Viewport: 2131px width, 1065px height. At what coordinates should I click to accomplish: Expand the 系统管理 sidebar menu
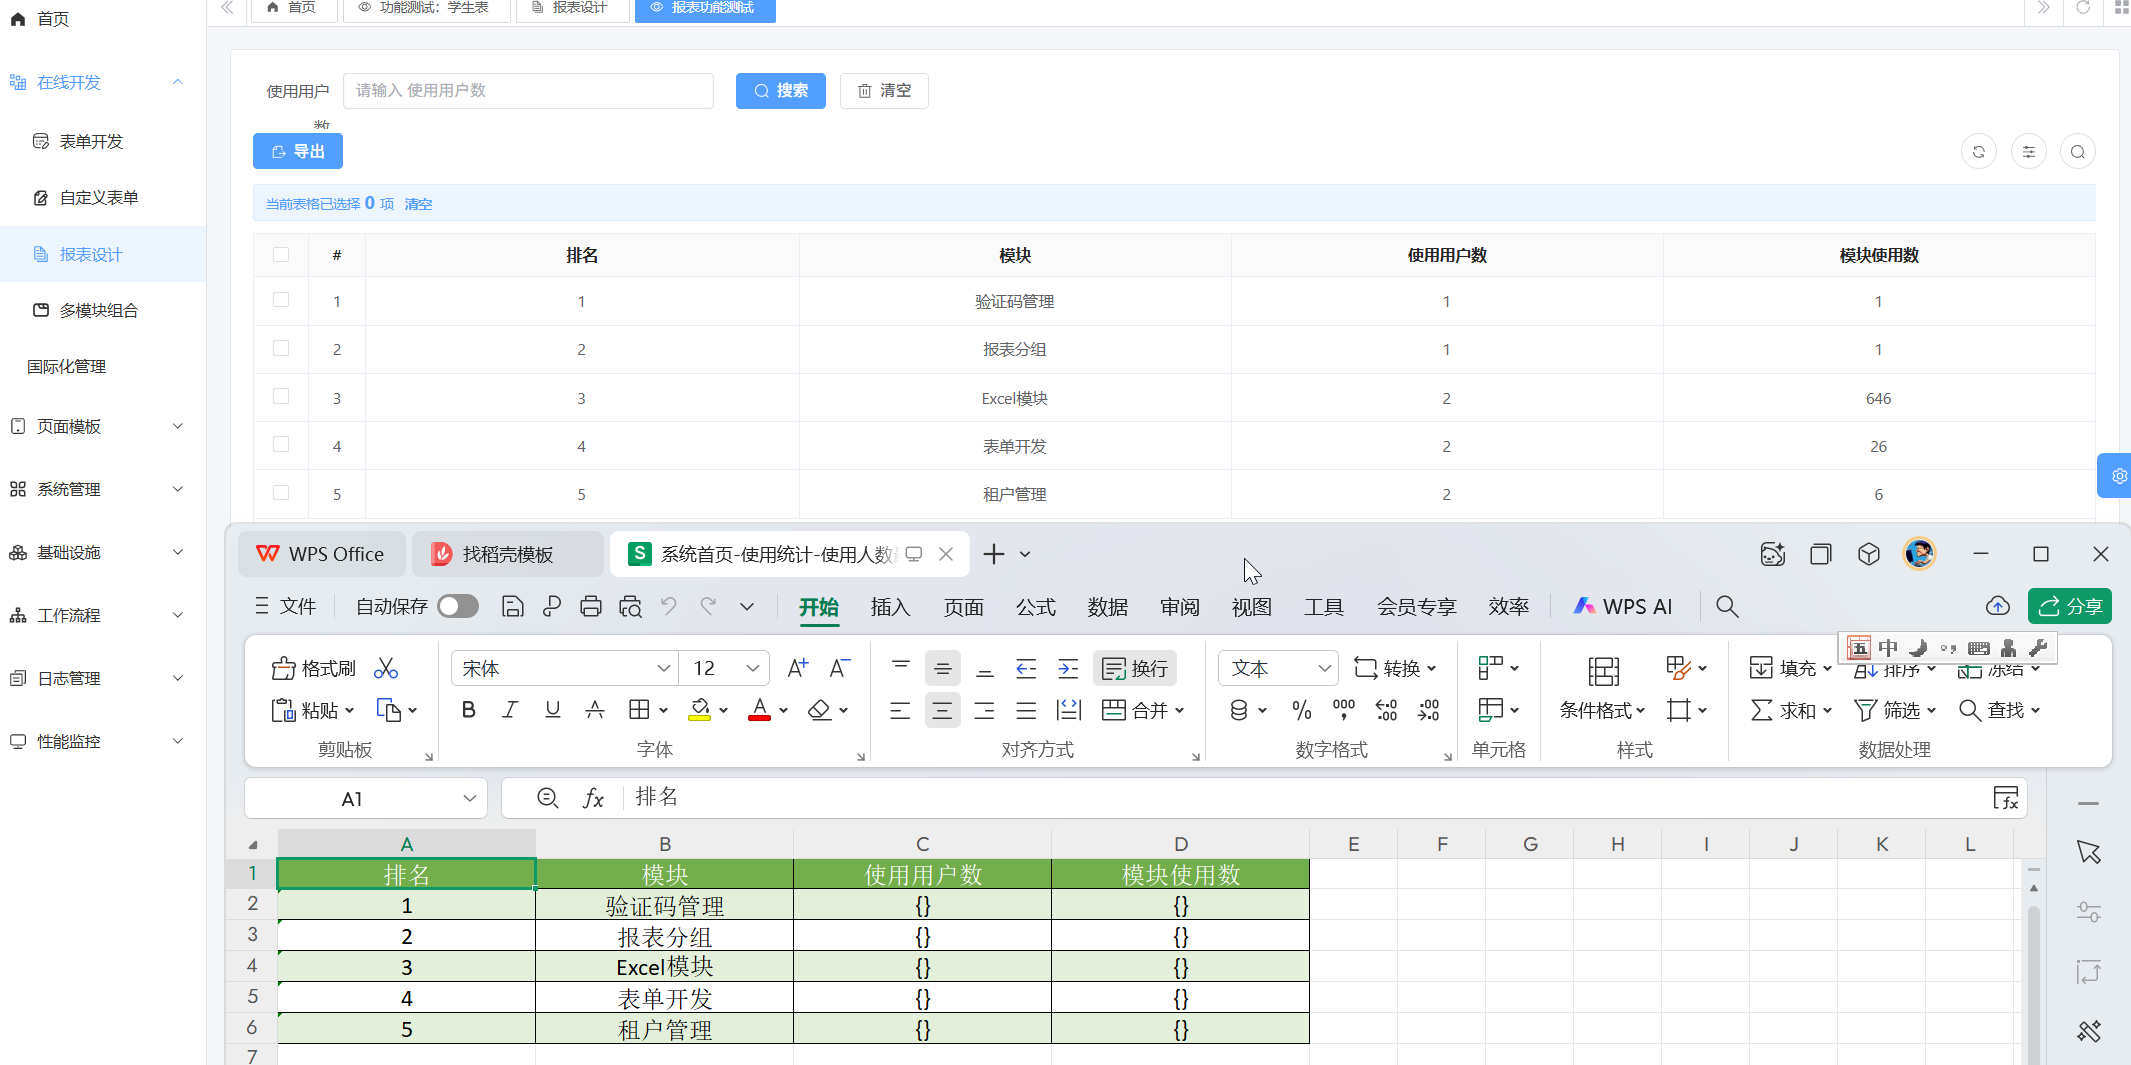pyautogui.click(x=97, y=489)
